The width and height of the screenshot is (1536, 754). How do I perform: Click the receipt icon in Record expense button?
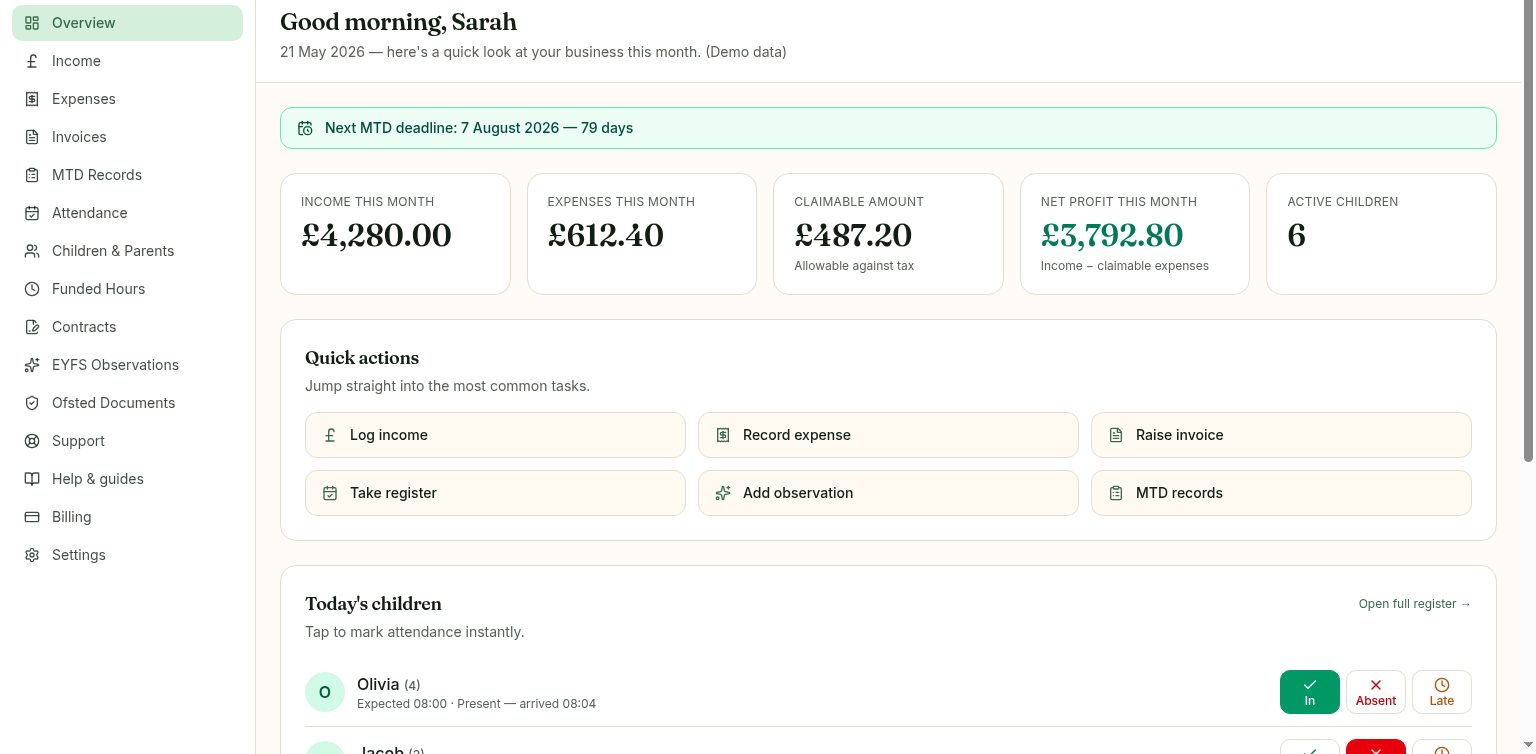pos(723,435)
